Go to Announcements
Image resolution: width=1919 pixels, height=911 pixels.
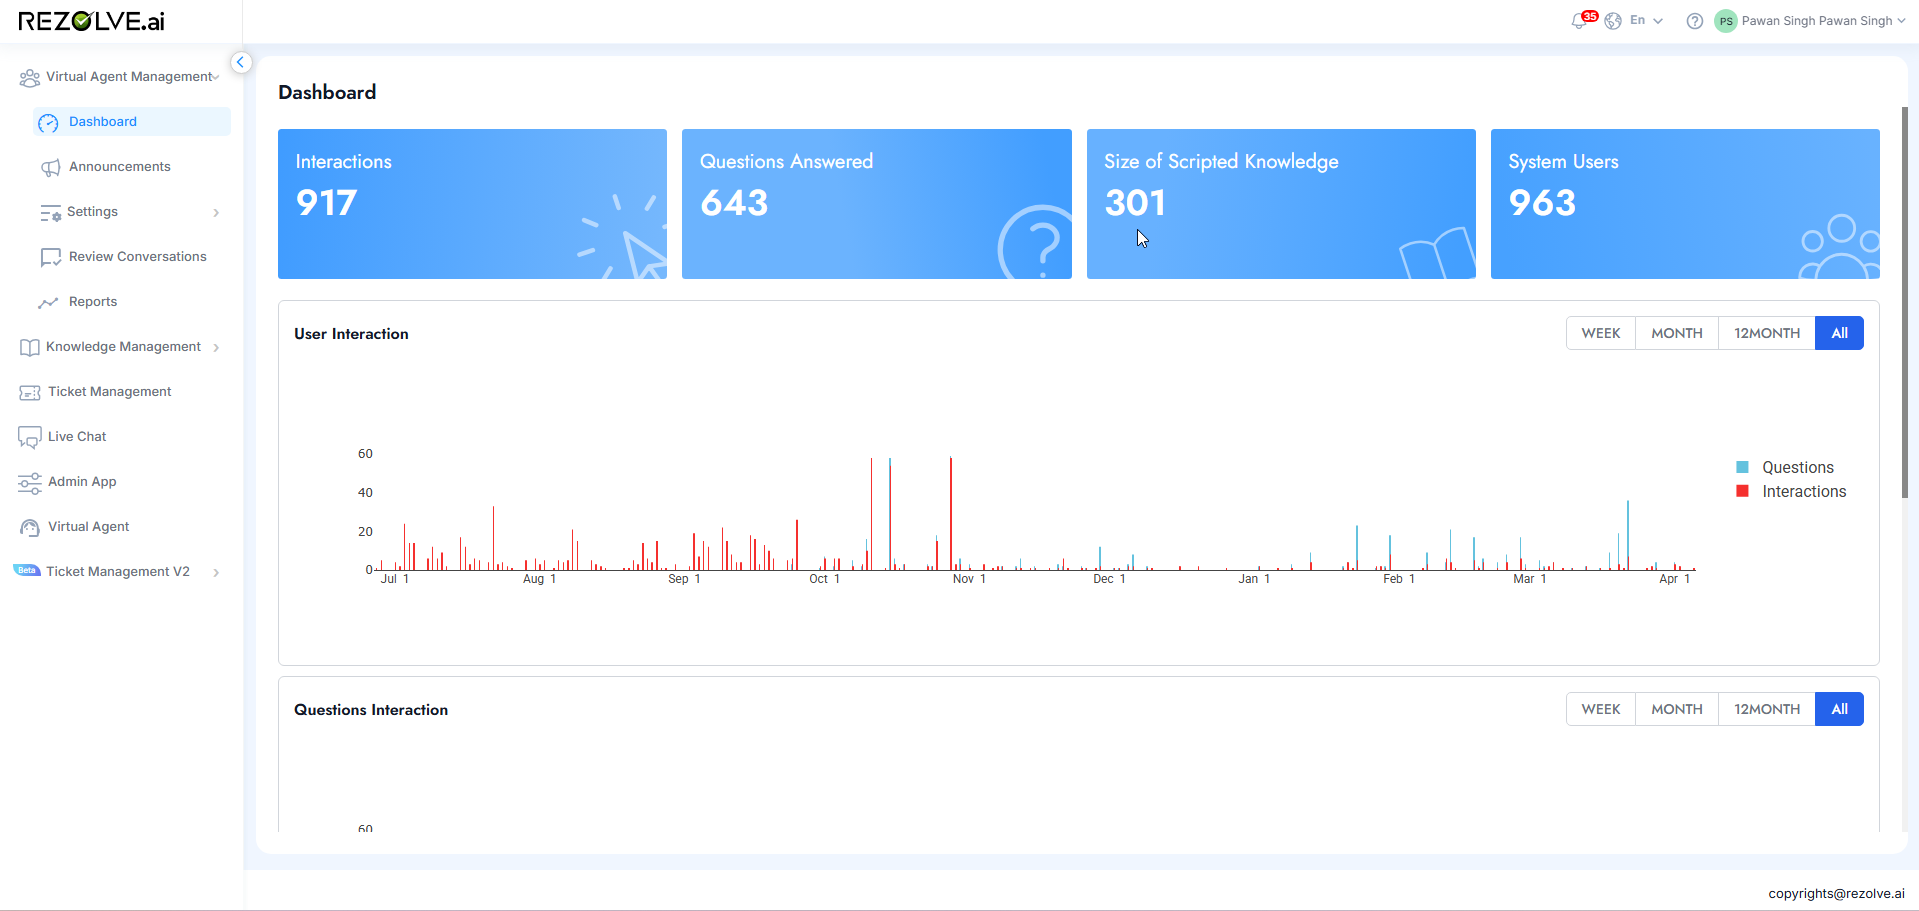pyautogui.click(x=120, y=167)
